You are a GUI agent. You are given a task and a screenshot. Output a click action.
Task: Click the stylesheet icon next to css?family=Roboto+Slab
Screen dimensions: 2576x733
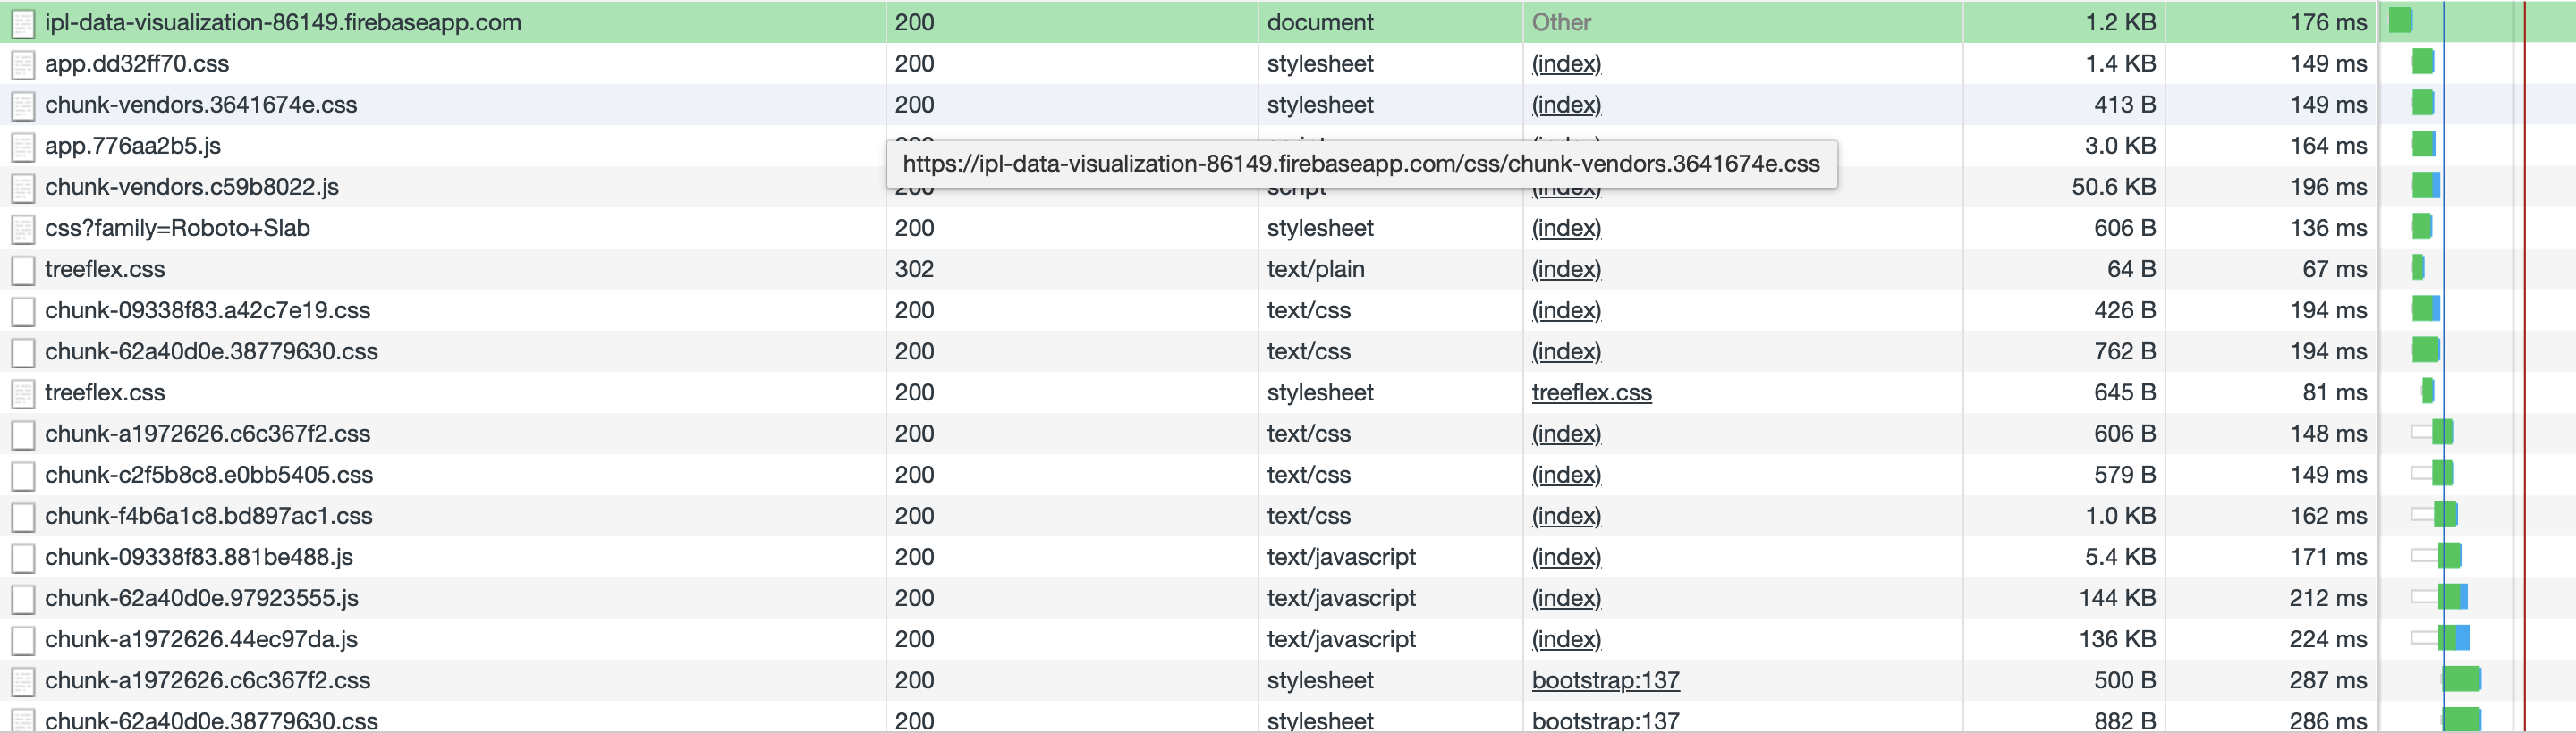(23, 228)
